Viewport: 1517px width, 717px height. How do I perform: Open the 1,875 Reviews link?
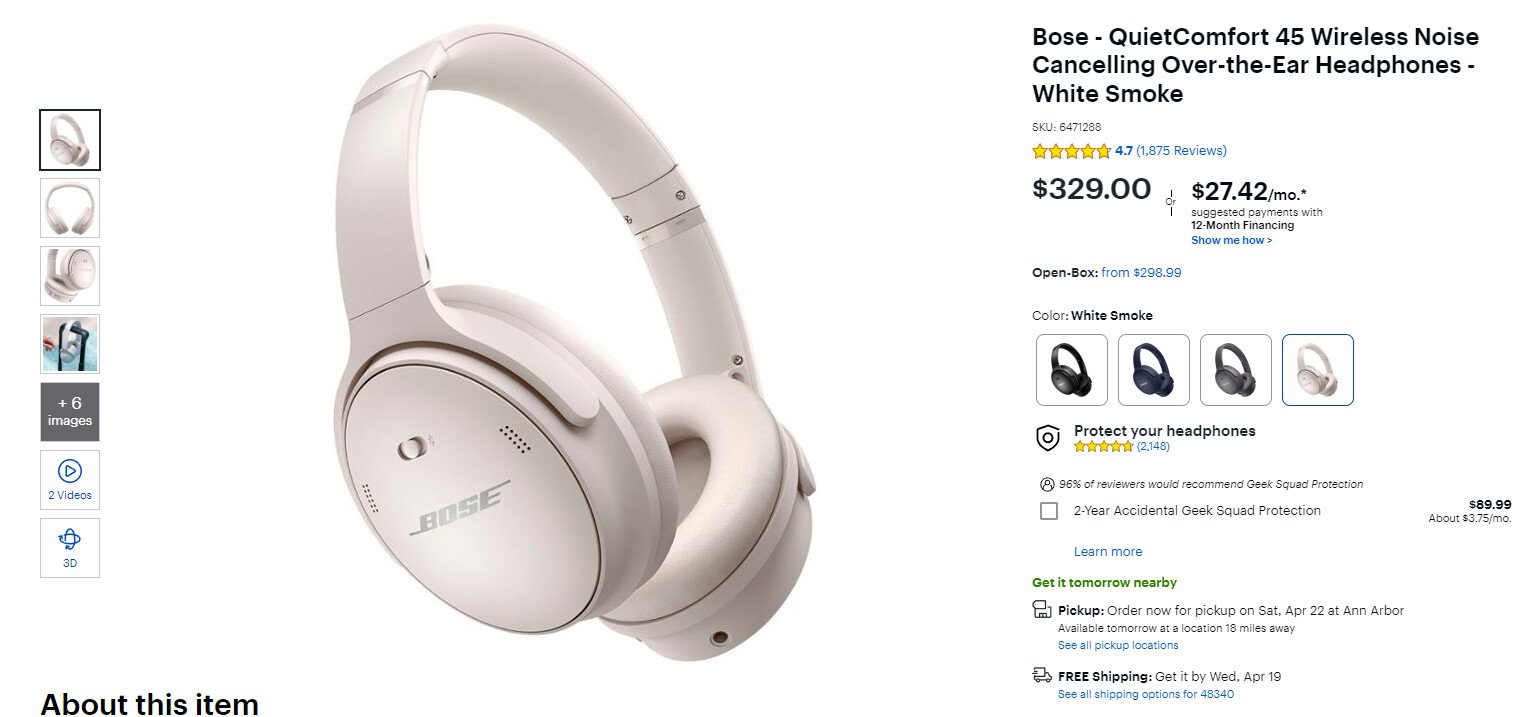(x=1181, y=151)
